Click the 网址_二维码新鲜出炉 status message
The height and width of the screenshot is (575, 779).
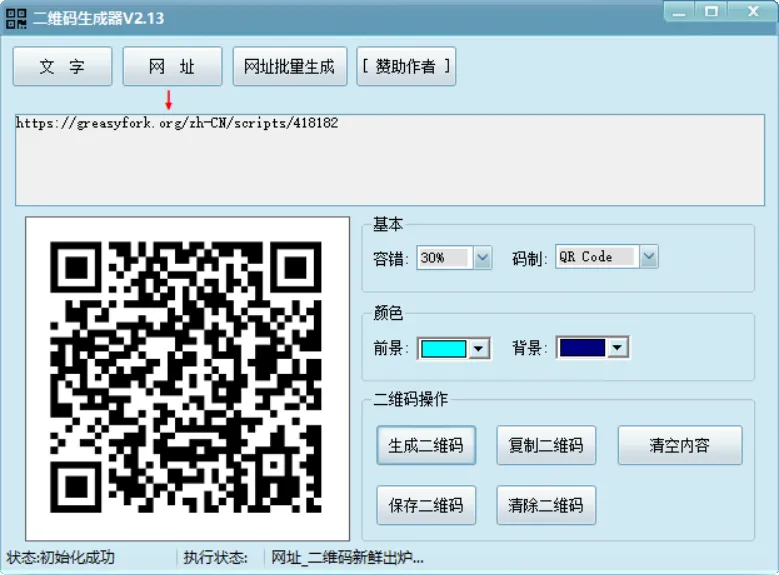[x=347, y=558]
